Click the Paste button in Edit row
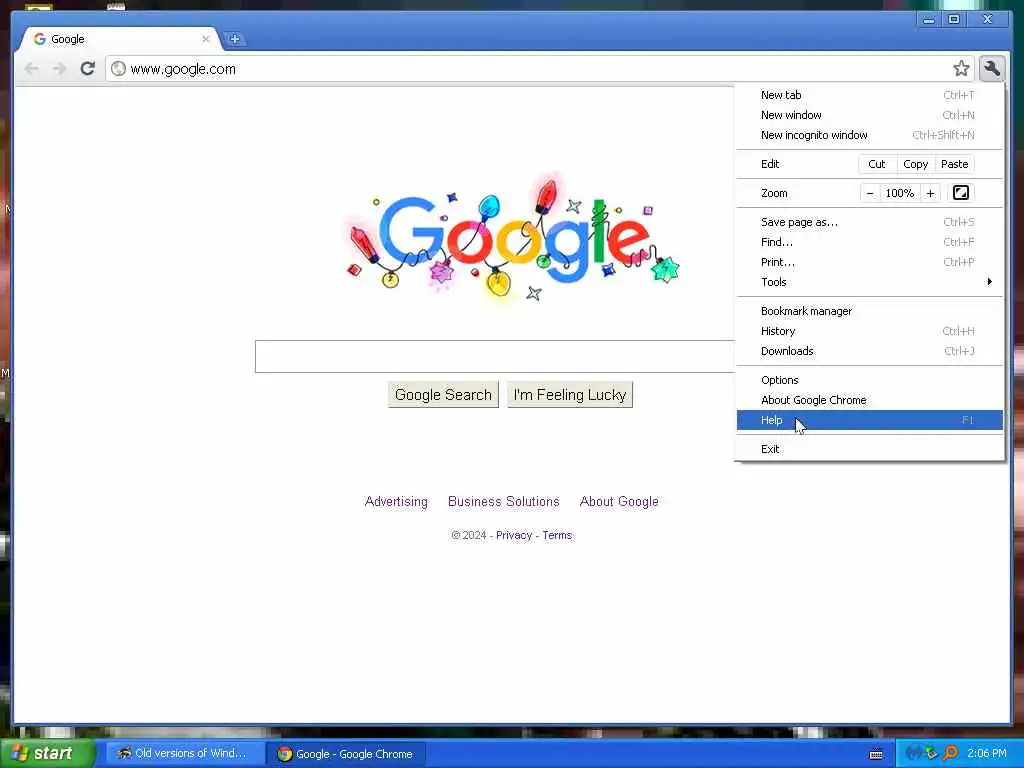Image resolution: width=1024 pixels, height=768 pixels. pos(954,164)
